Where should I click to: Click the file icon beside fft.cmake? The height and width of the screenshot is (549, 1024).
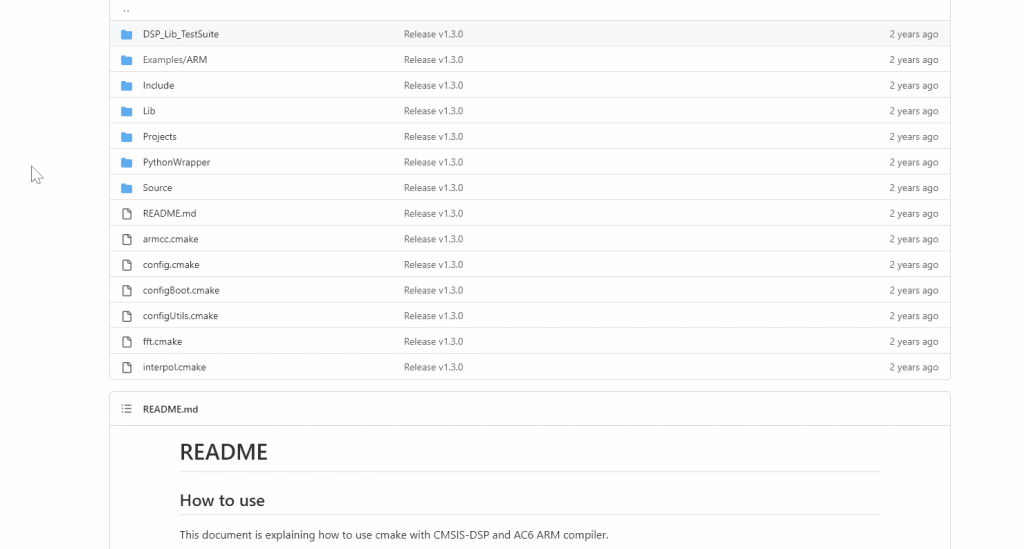pyautogui.click(x=127, y=342)
